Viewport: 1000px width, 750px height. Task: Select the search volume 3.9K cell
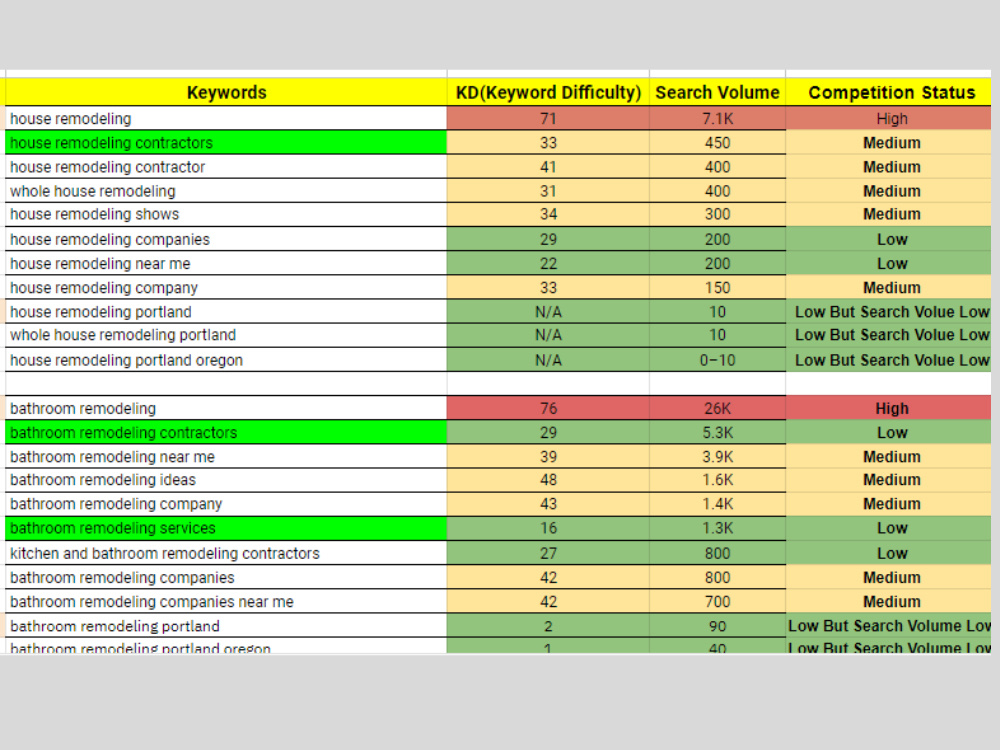(717, 457)
